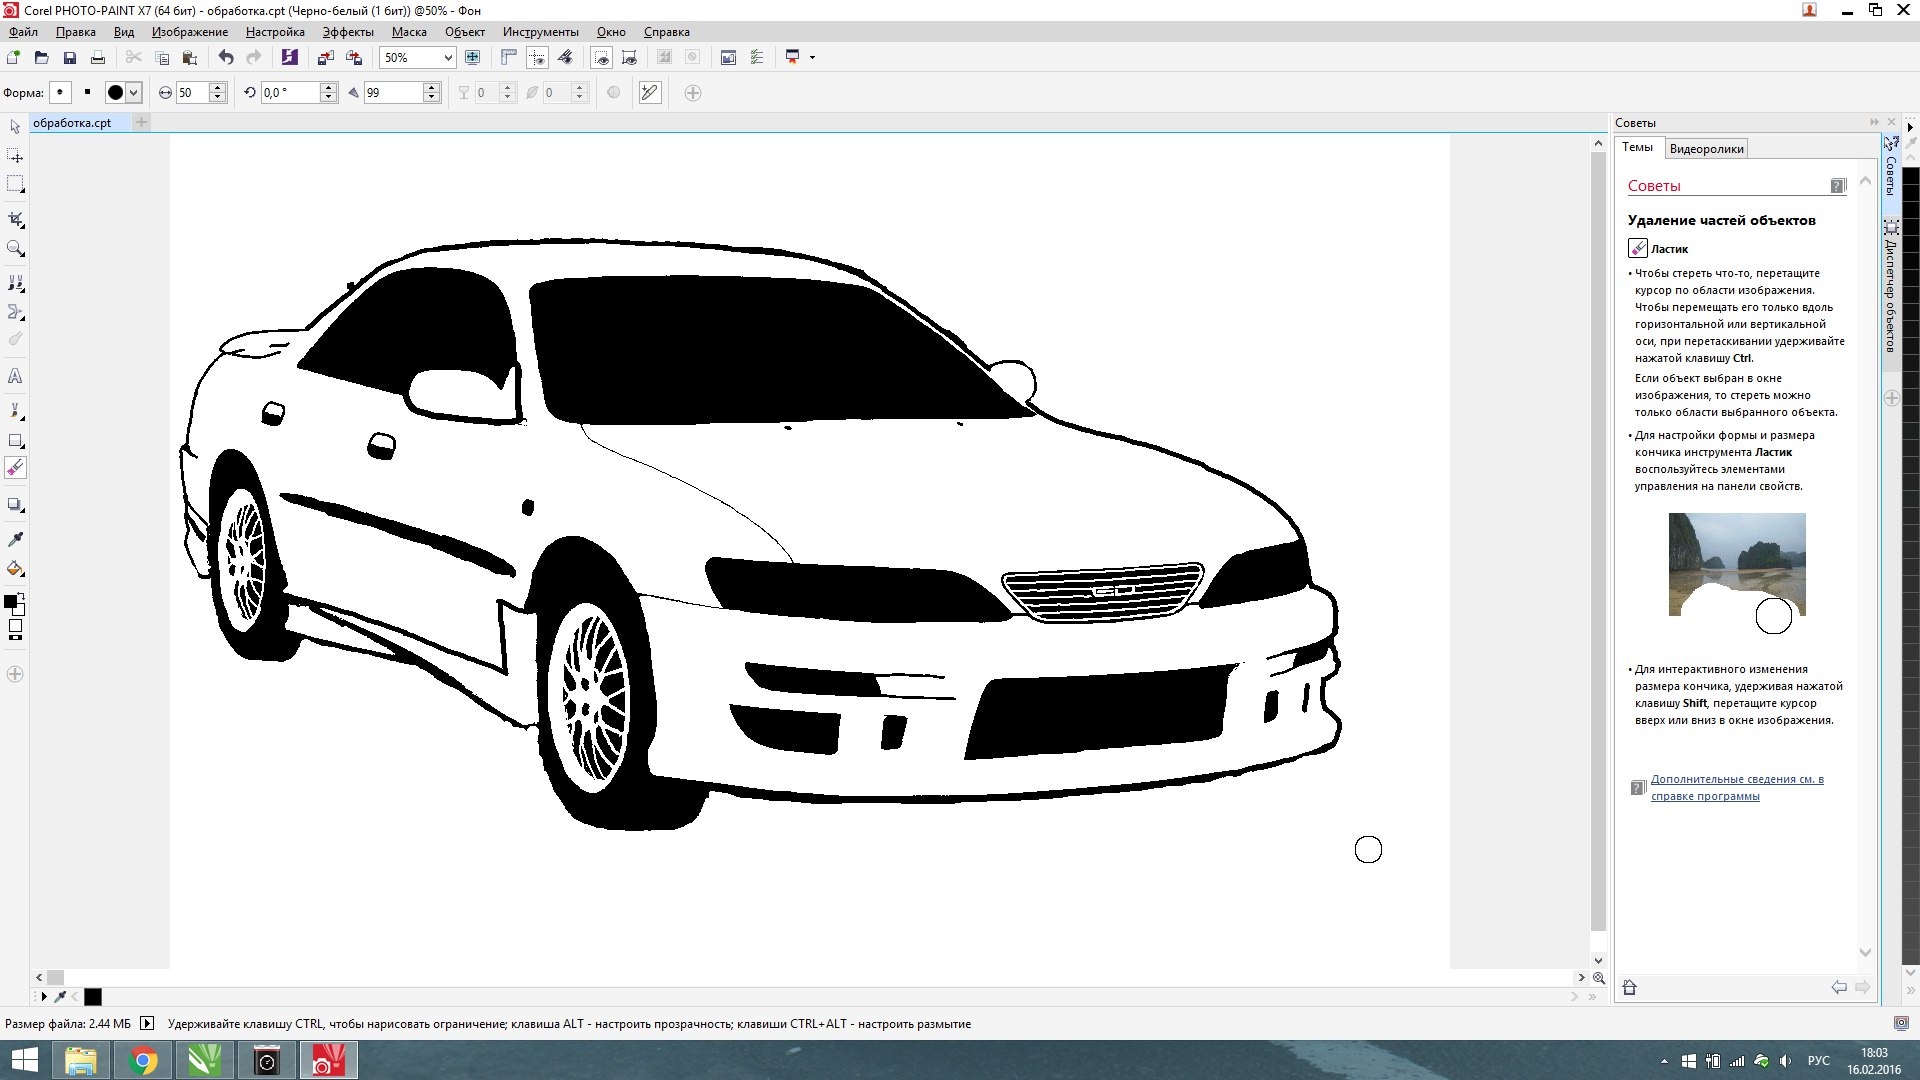Click the foreground black color swatch

[x=10, y=601]
